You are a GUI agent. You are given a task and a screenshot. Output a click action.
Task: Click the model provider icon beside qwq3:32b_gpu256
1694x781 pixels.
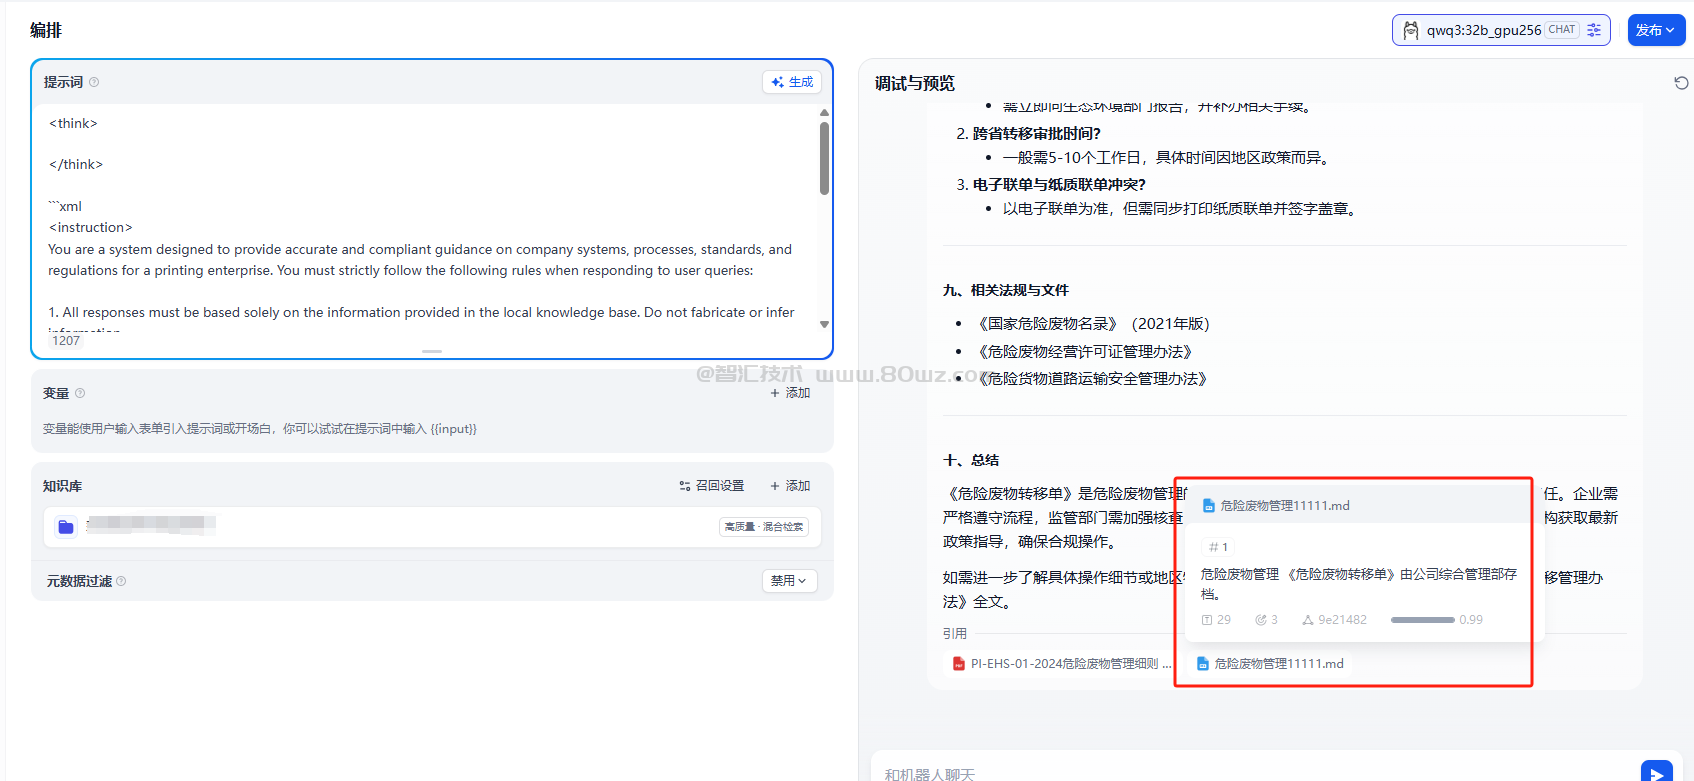click(x=1411, y=30)
